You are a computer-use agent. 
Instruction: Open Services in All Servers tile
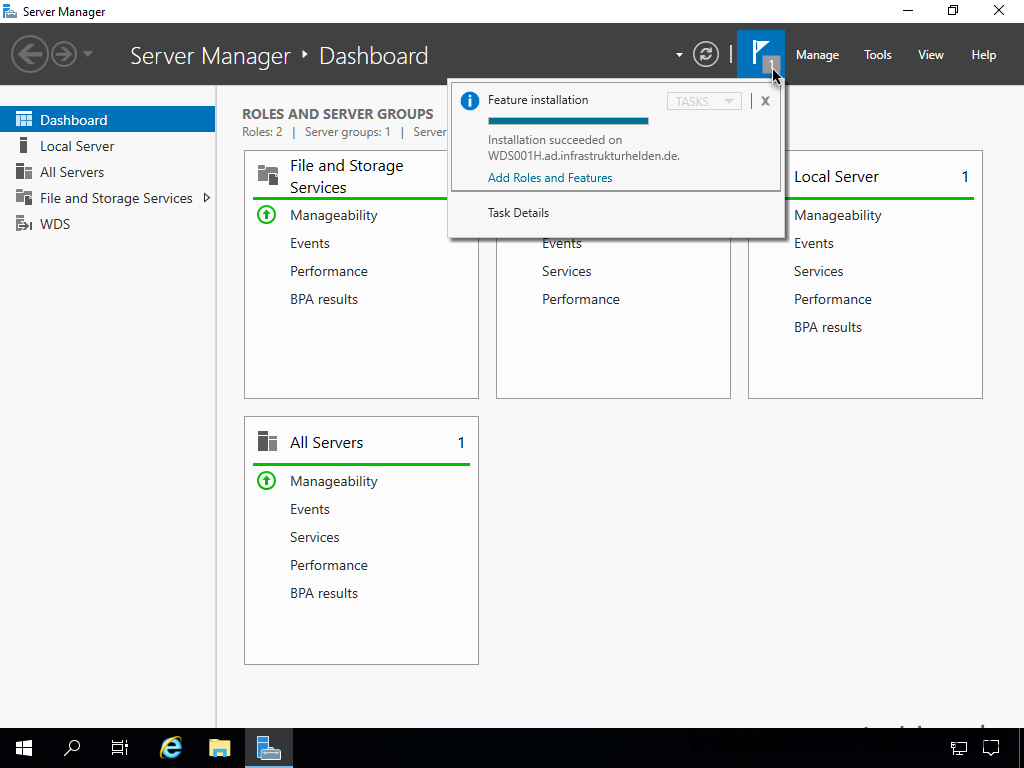(314, 537)
